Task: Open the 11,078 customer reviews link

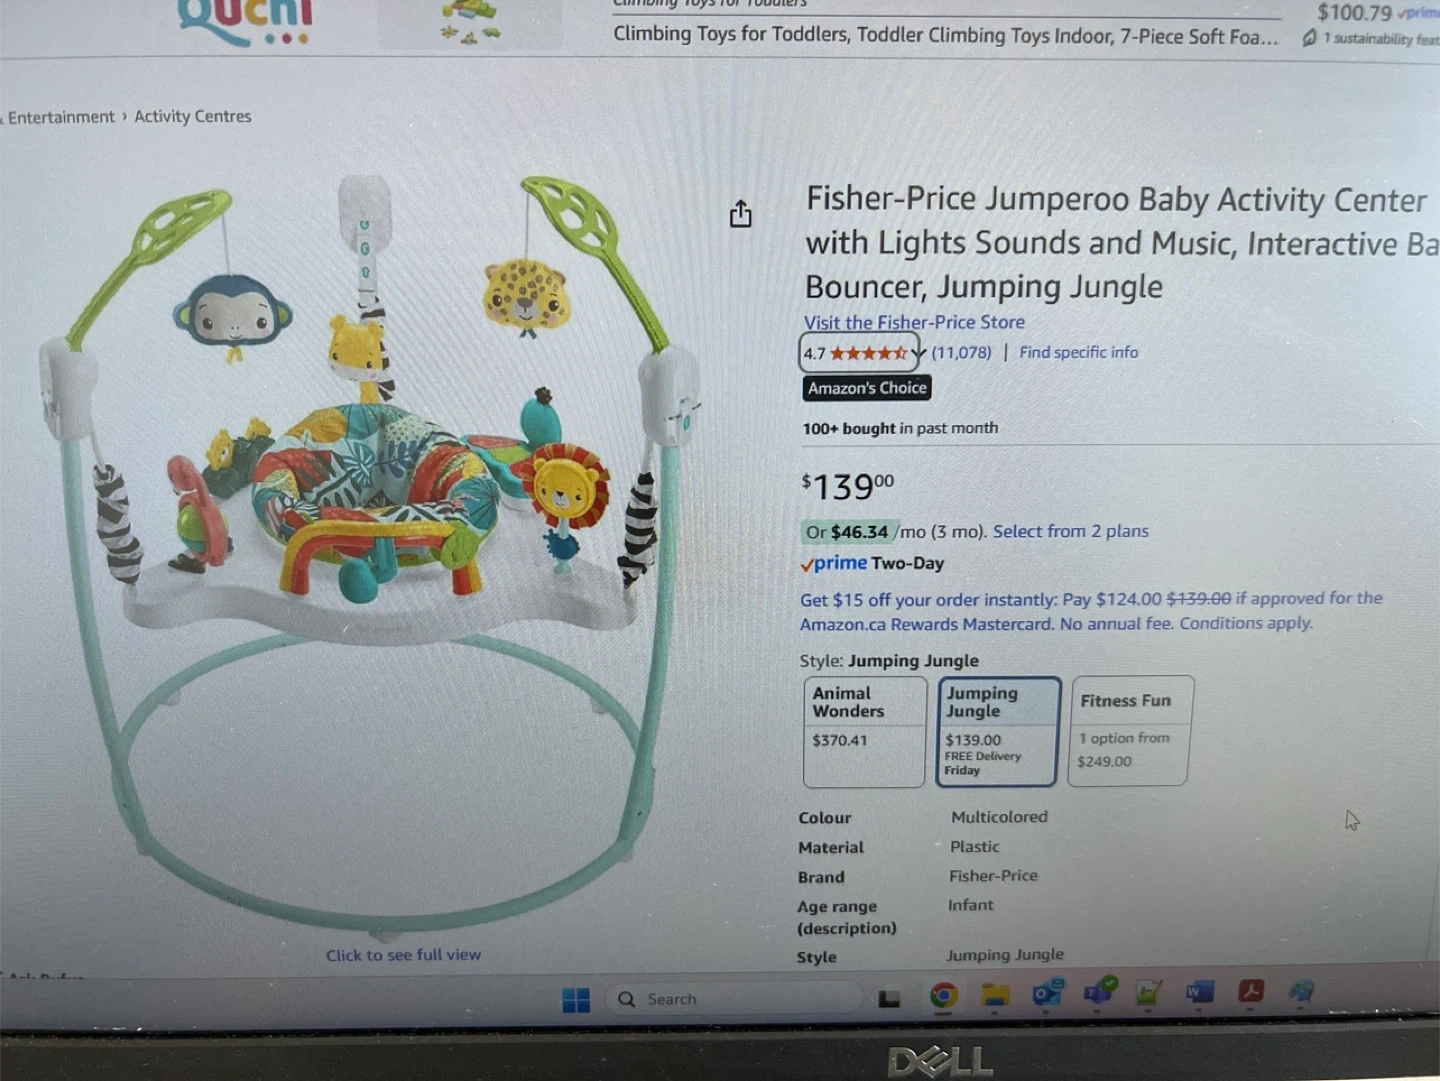Action: pyautogui.click(x=961, y=352)
